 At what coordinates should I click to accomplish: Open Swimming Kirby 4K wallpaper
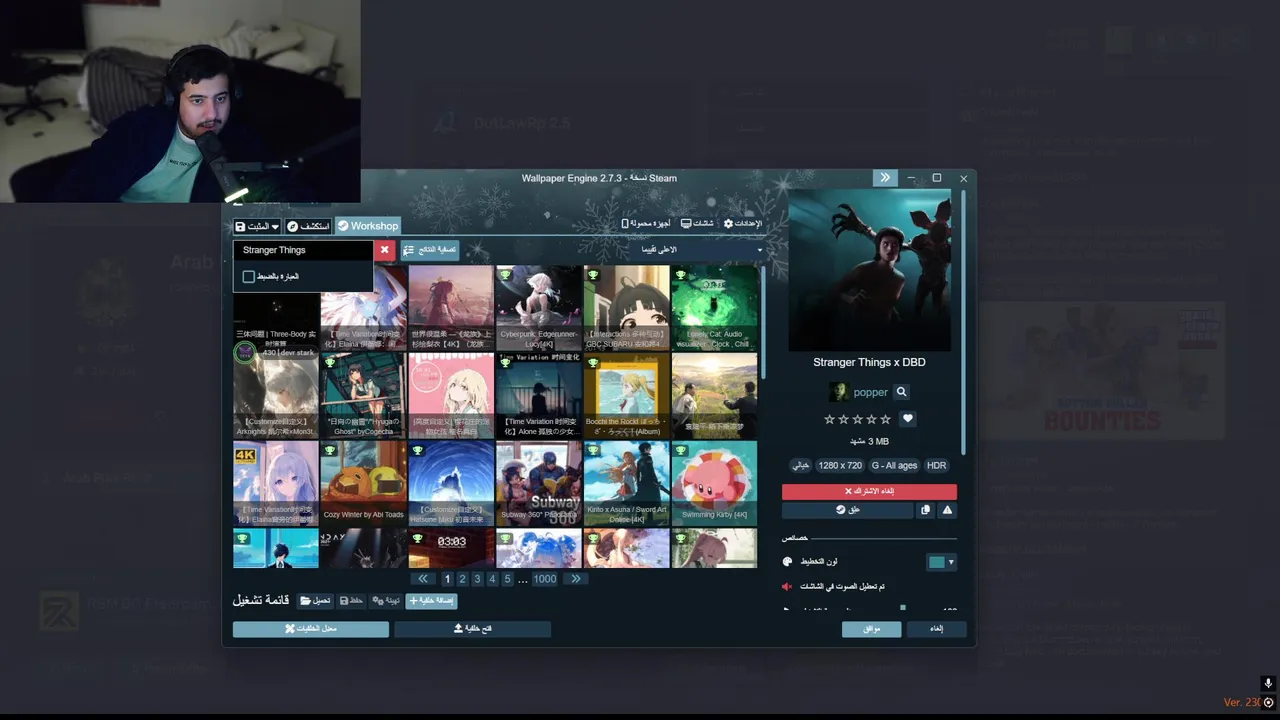tap(714, 484)
